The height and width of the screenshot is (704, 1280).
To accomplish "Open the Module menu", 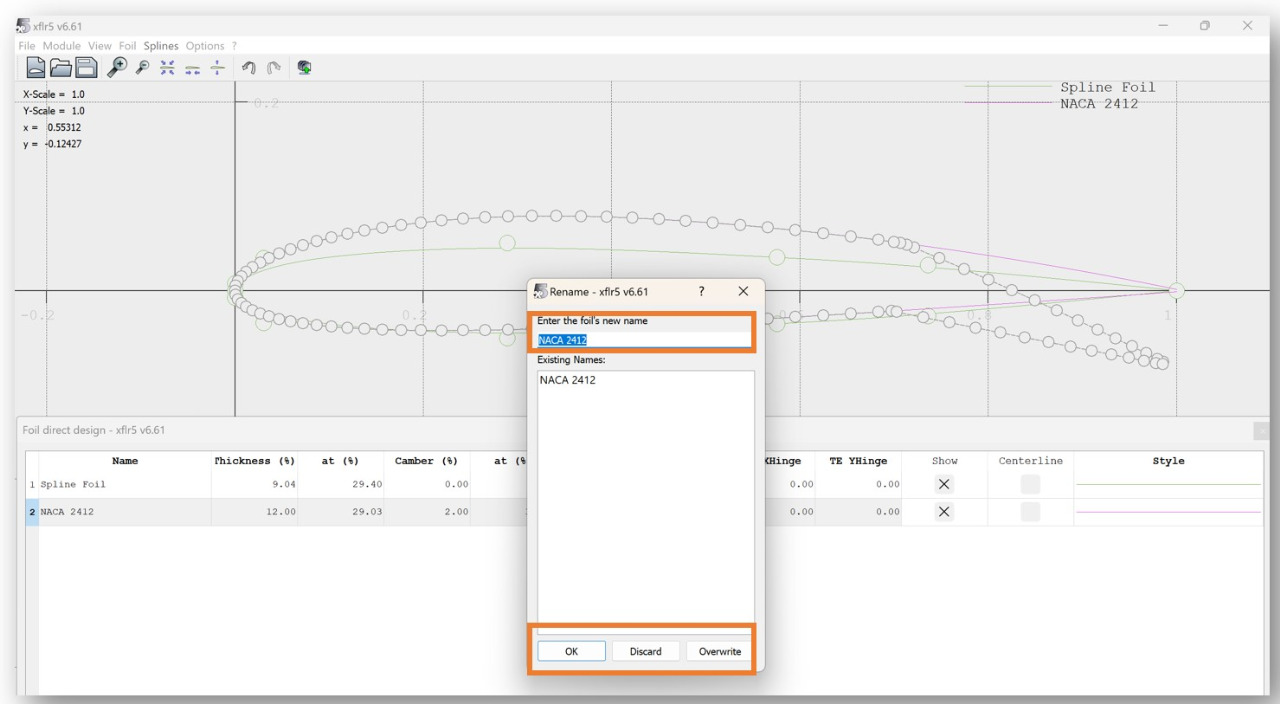I will click(62, 46).
